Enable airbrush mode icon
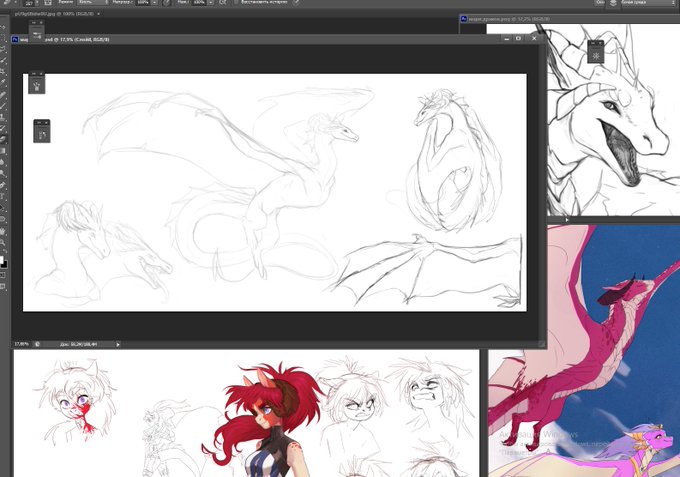 222,2
